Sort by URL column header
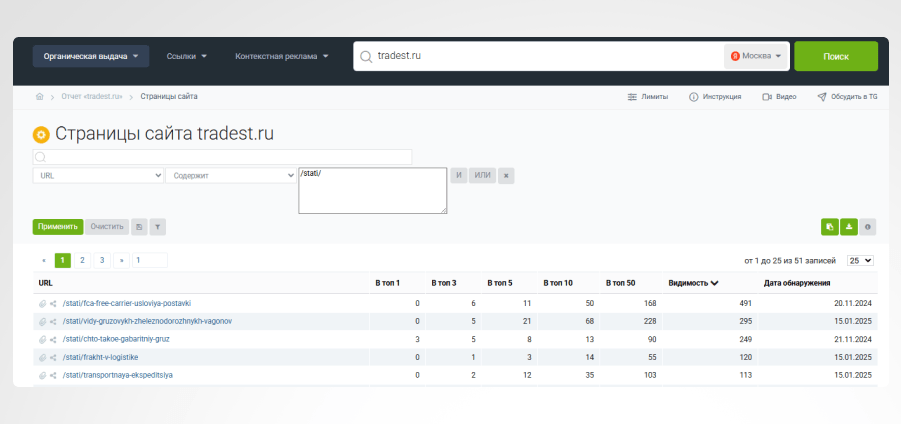 pyautogui.click(x=45, y=283)
